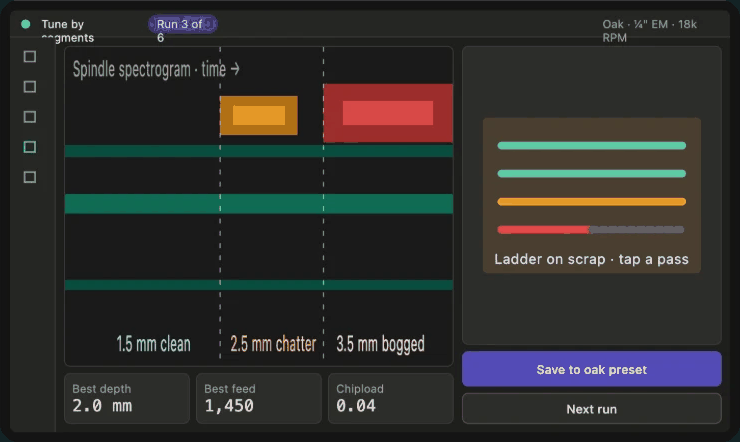
Task: Click the Best feed 1,450 card
Action: coord(259,398)
